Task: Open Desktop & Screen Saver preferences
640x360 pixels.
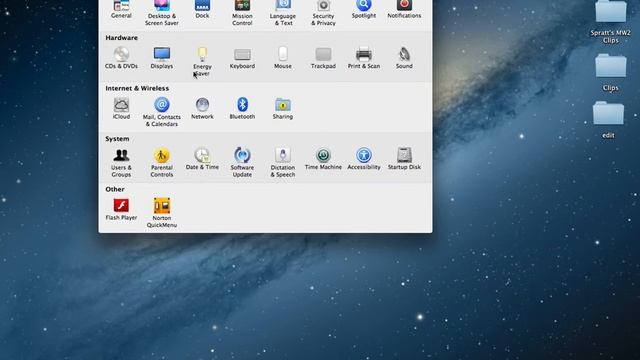Action: point(162,13)
